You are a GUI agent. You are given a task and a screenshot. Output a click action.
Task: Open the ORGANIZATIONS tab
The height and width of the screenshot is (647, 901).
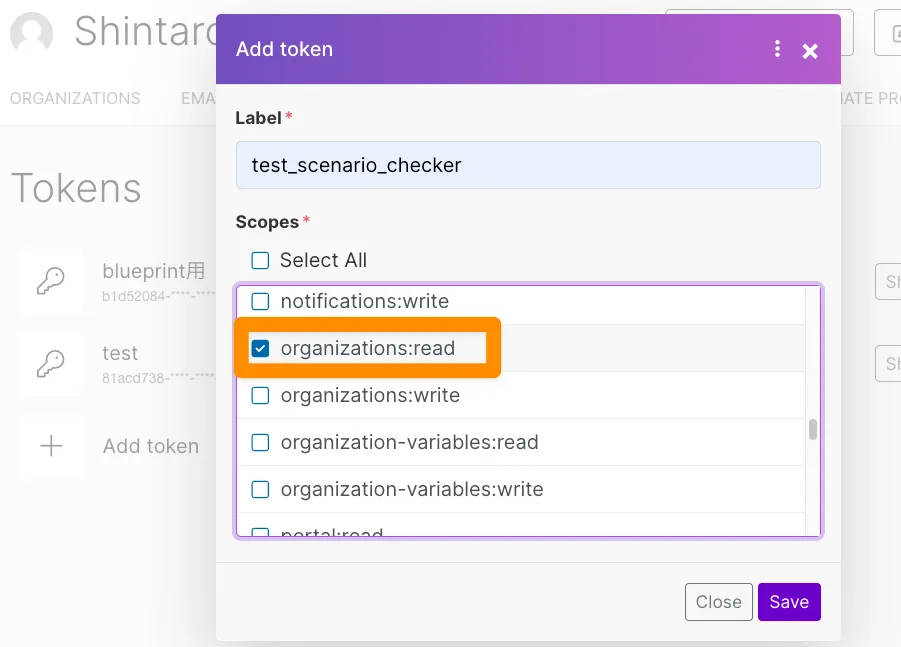[x=75, y=98]
